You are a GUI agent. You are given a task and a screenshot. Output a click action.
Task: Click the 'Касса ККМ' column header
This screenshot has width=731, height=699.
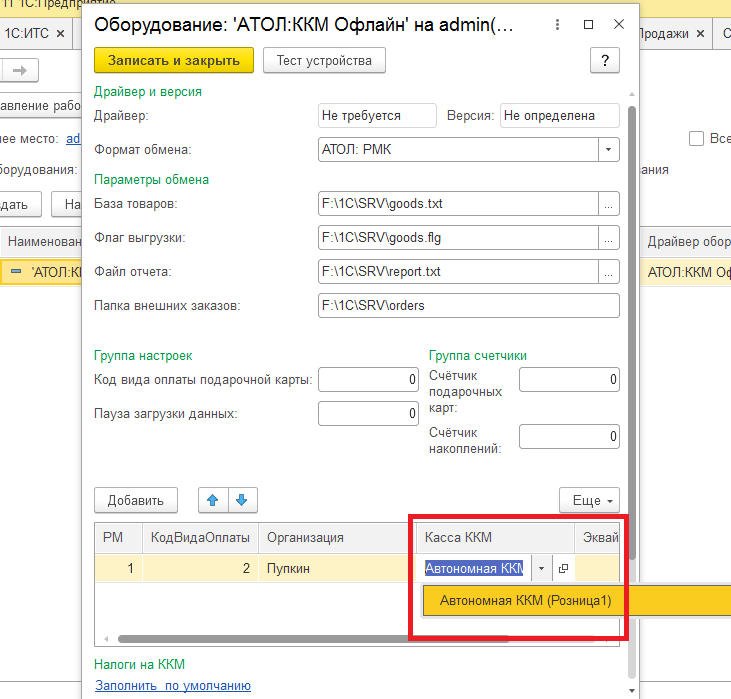click(495, 538)
